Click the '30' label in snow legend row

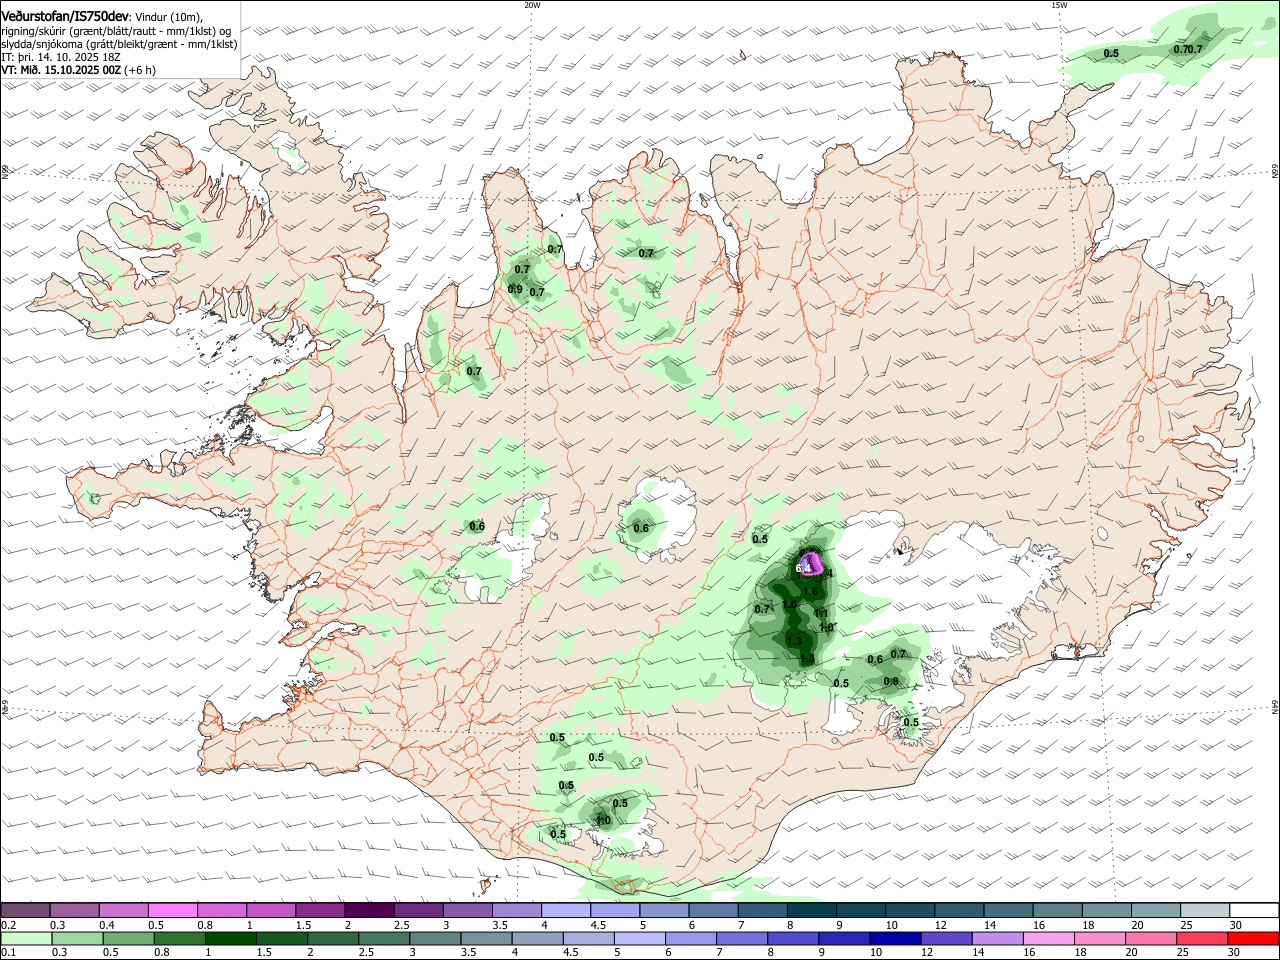[x=1236, y=925]
